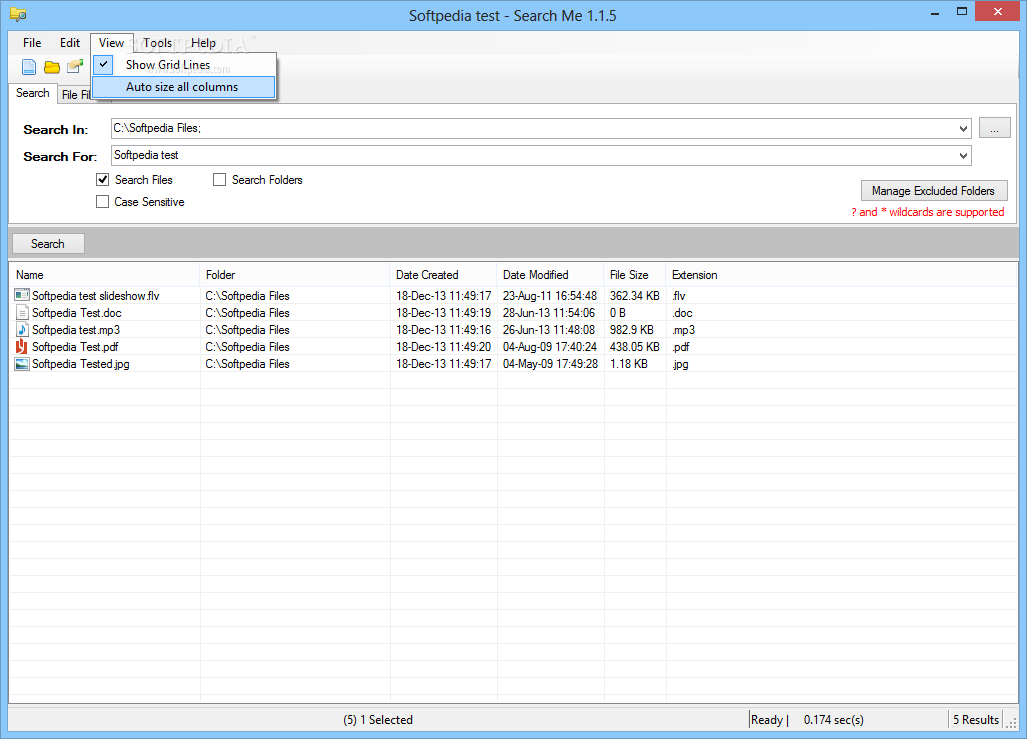
Task: Click the 18-Dec-13 11:49:20 created date
Action: pos(443,347)
